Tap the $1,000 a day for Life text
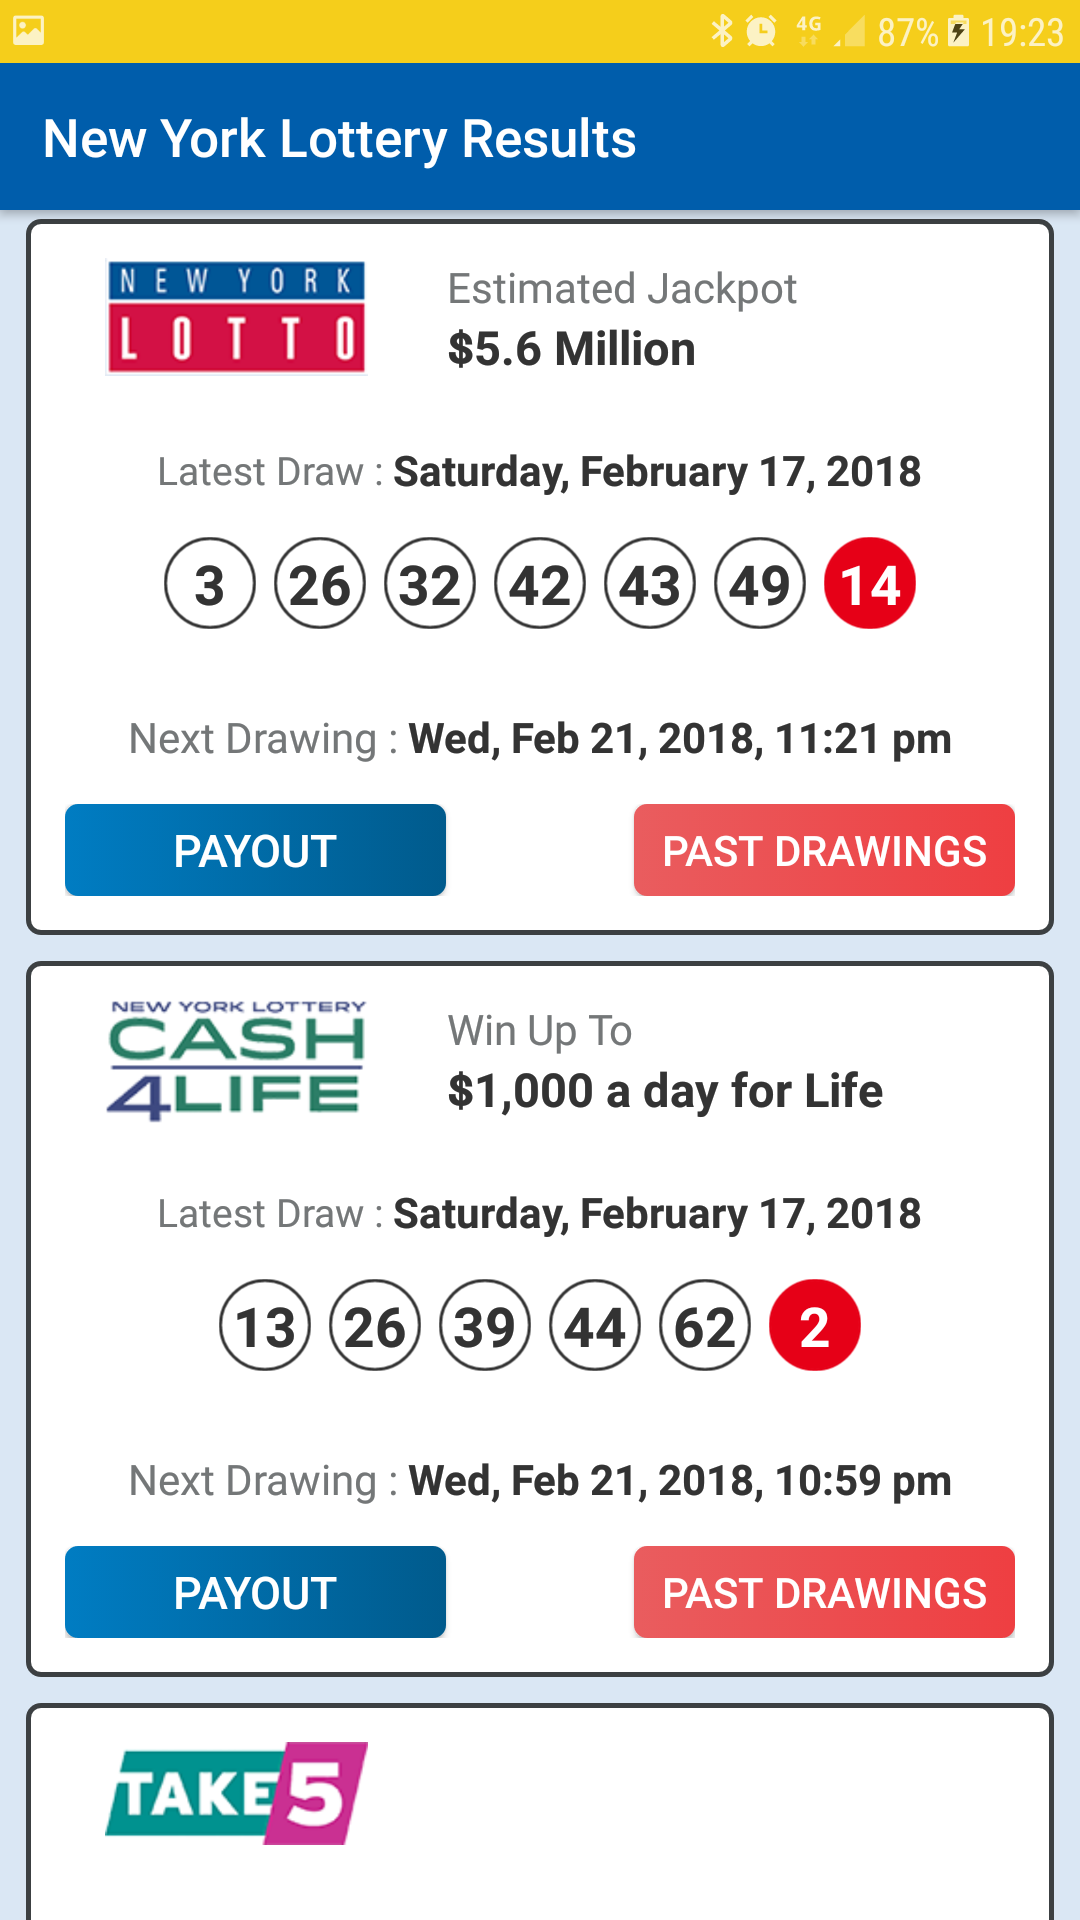 [665, 1091]
